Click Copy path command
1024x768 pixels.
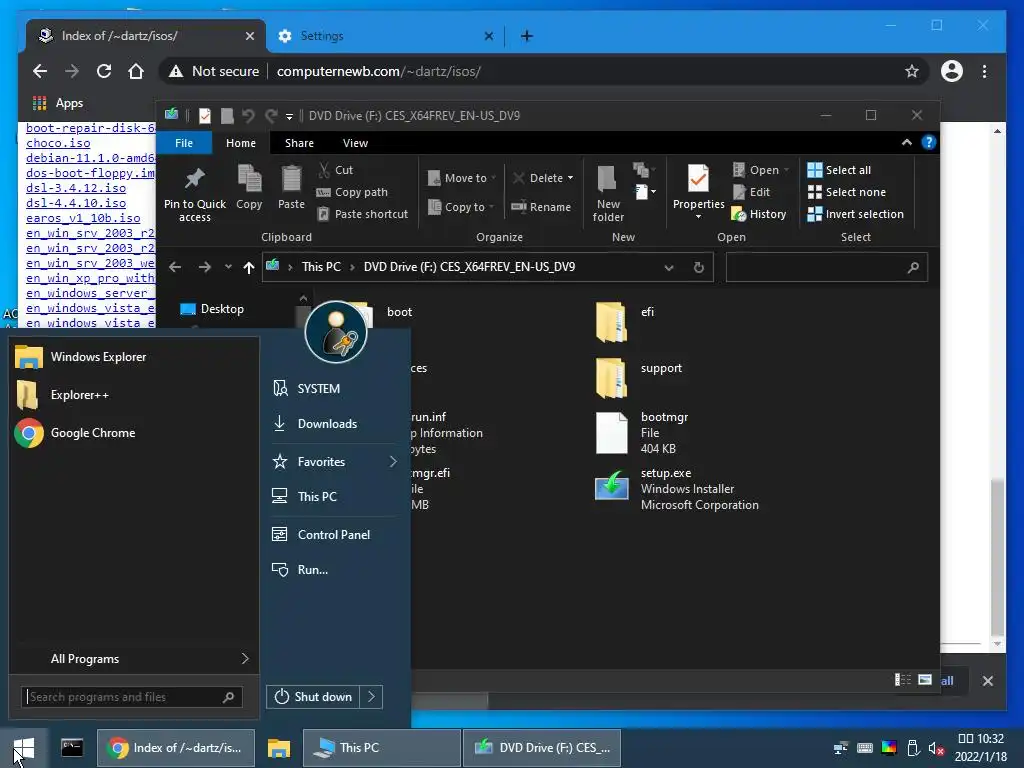point(352,192)
